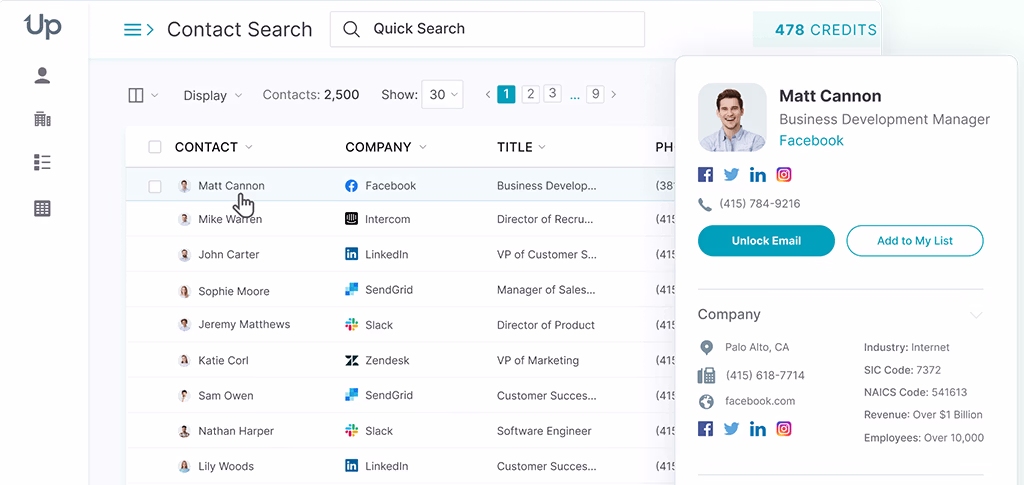Open company Instagram icon in Company section

[x=784, y=429]
